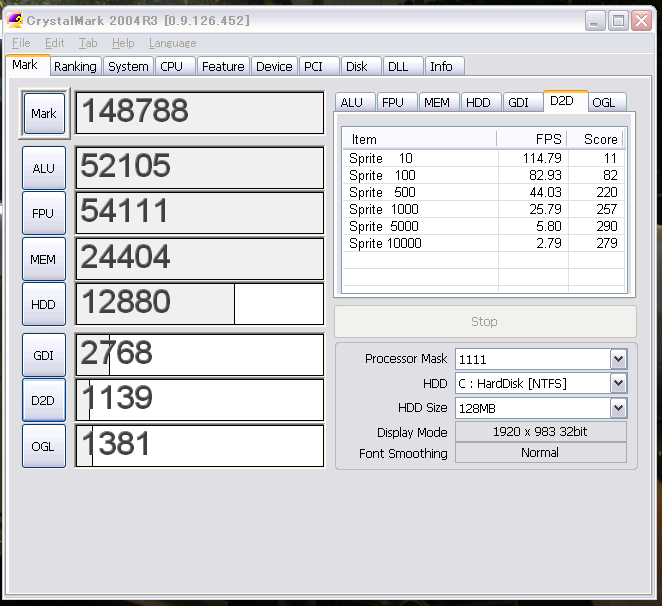Image resolution: width=662 pixels, height=606 pixels.
Task: Switch to the PCI tab
Action: pyautogui.click(x=319, y=66)
